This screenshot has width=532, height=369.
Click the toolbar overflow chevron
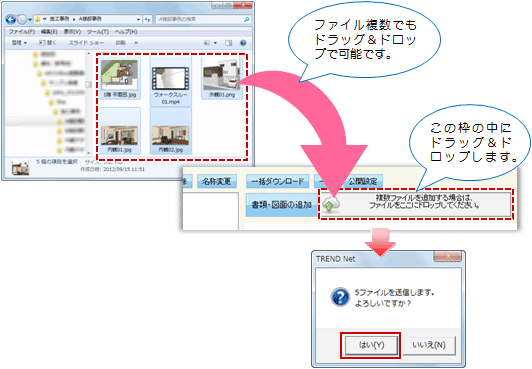tap(136, 43)
